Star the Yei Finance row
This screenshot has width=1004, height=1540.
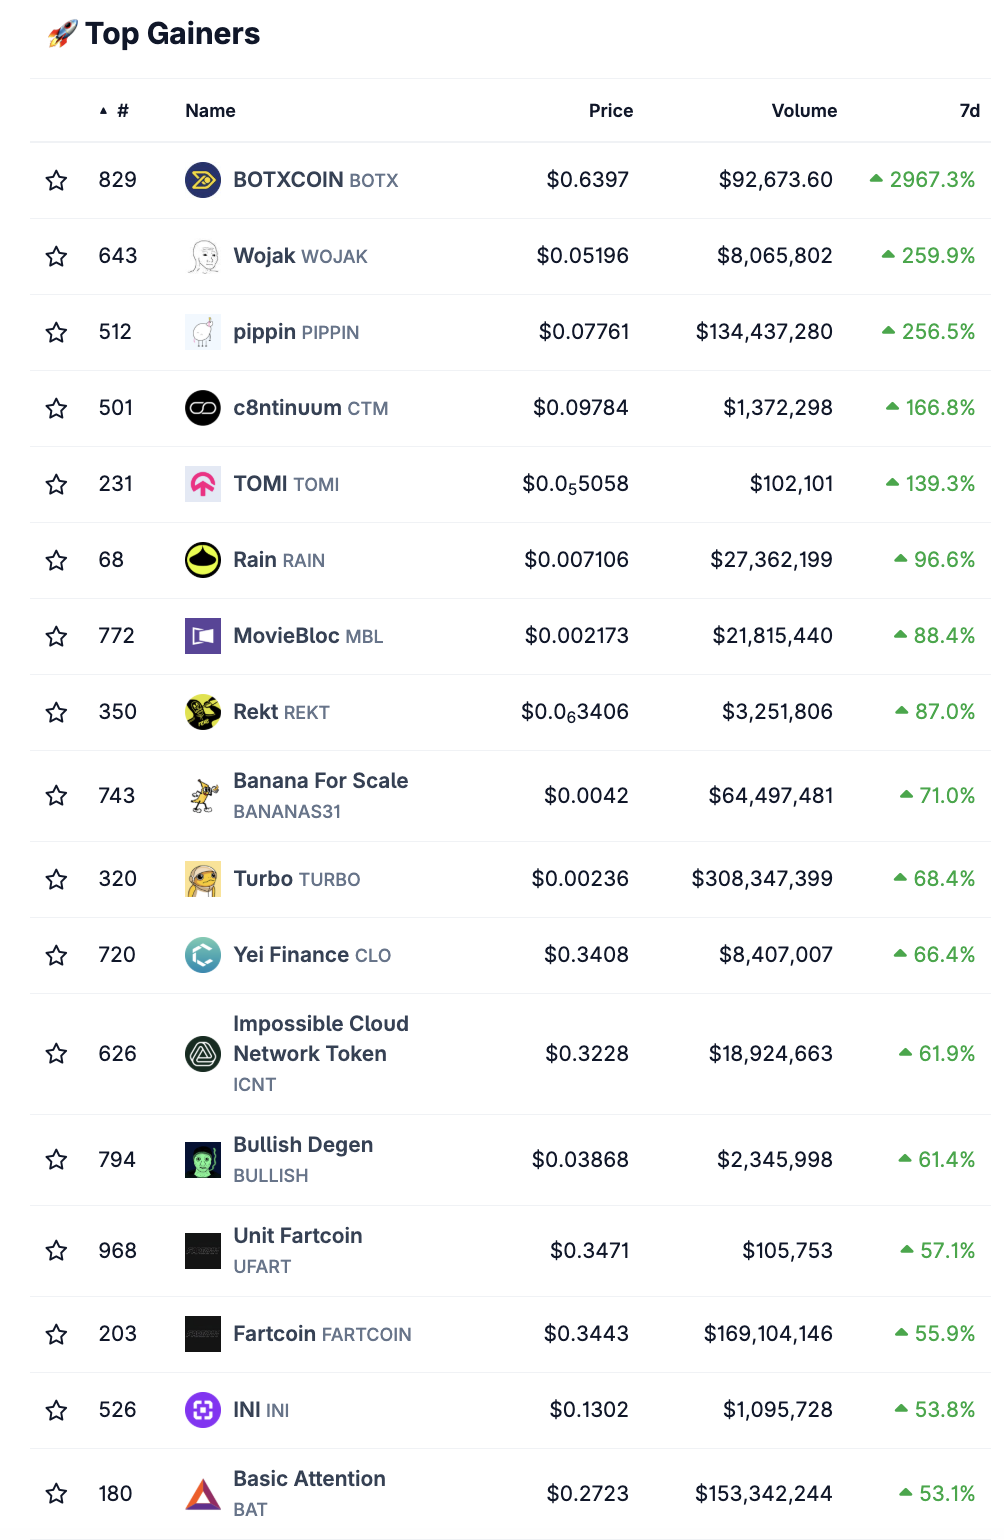pyautogui.click(x=56, y=955)
